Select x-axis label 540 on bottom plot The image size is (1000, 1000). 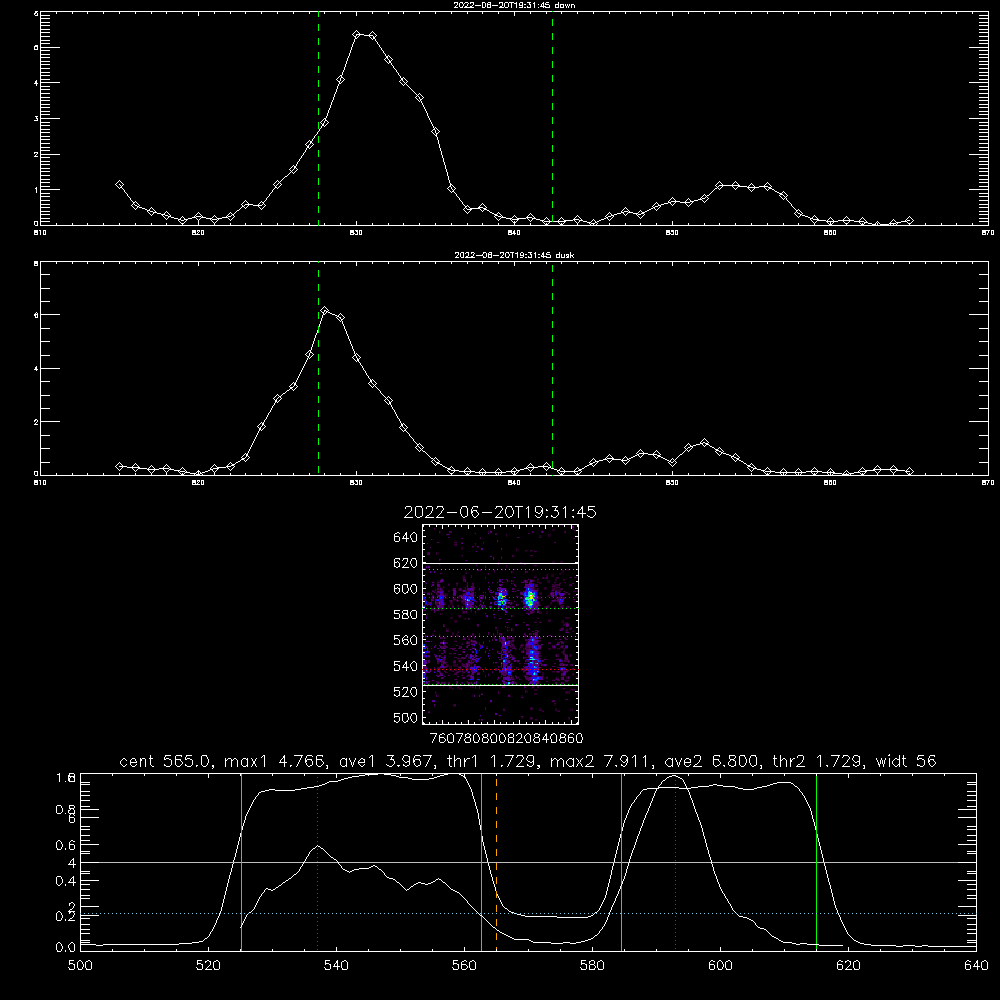(336, 966)
